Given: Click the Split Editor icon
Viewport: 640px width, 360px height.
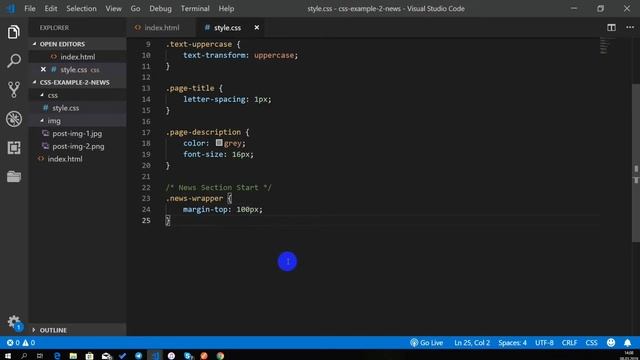Looking at the screenshot, I should (611, 28).
